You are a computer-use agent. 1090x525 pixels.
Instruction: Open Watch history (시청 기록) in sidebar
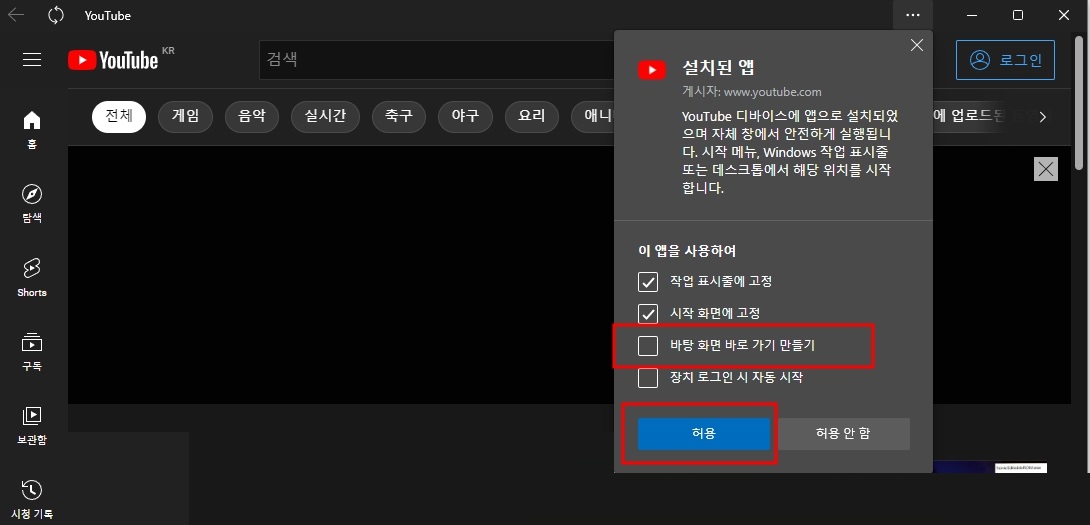pos(32,499)
